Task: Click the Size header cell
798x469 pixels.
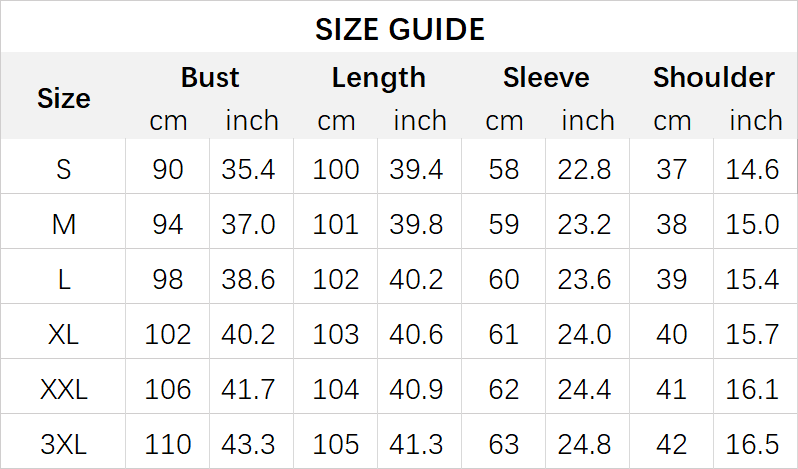Action: [x=64, y=98]
